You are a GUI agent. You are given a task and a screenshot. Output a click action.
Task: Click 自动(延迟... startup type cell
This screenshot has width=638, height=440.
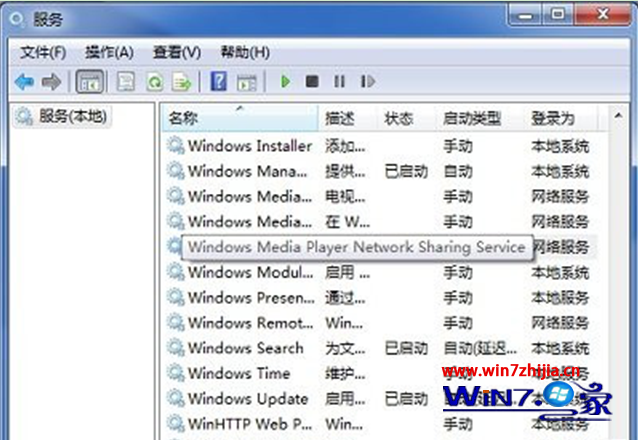point(480,348)
